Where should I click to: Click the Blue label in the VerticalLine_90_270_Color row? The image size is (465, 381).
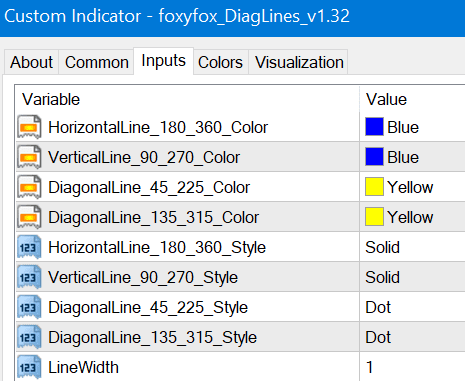click(403, 157)
